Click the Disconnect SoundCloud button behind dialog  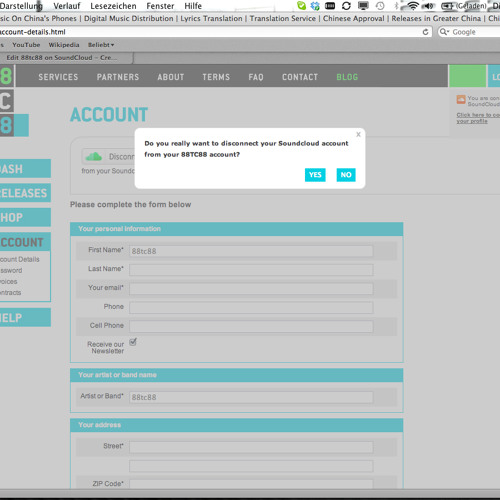pos(109,156)
